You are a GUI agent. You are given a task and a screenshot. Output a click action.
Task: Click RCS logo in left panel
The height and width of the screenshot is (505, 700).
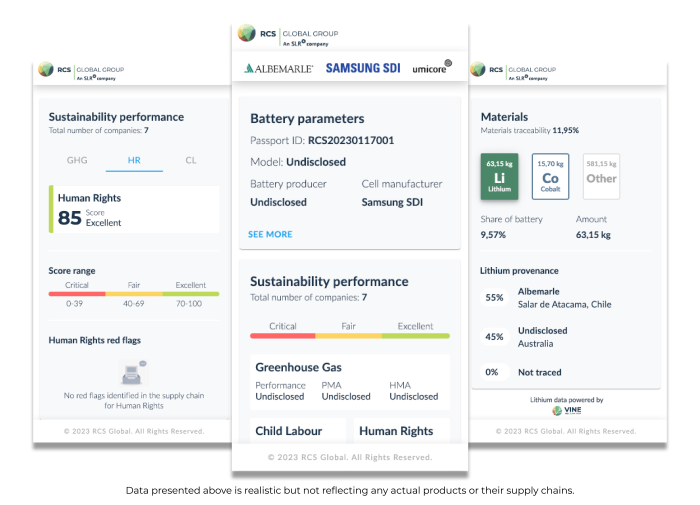tap(81, 71)
